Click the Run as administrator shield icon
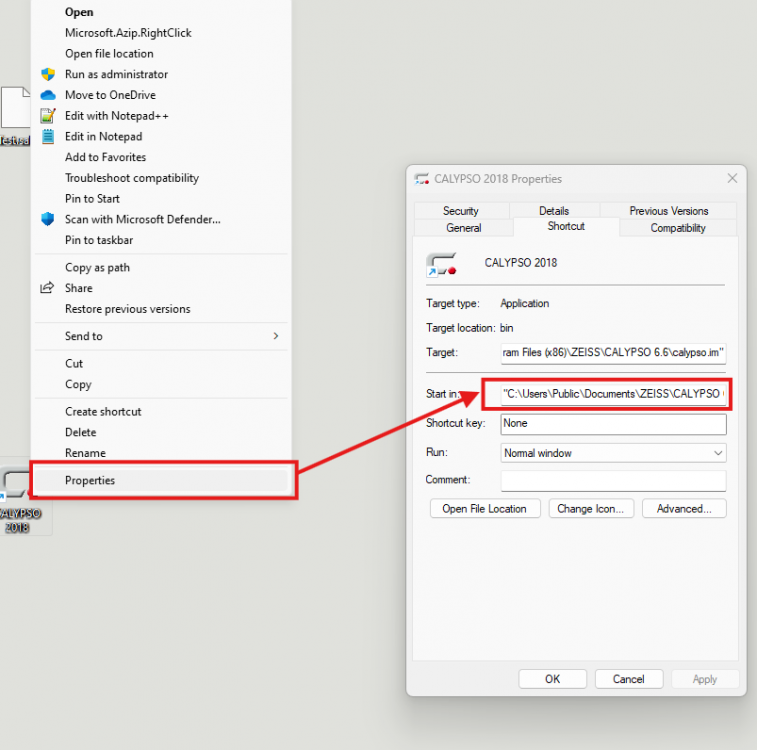Viewport: 757px width, 750px height. coord(48,74)
